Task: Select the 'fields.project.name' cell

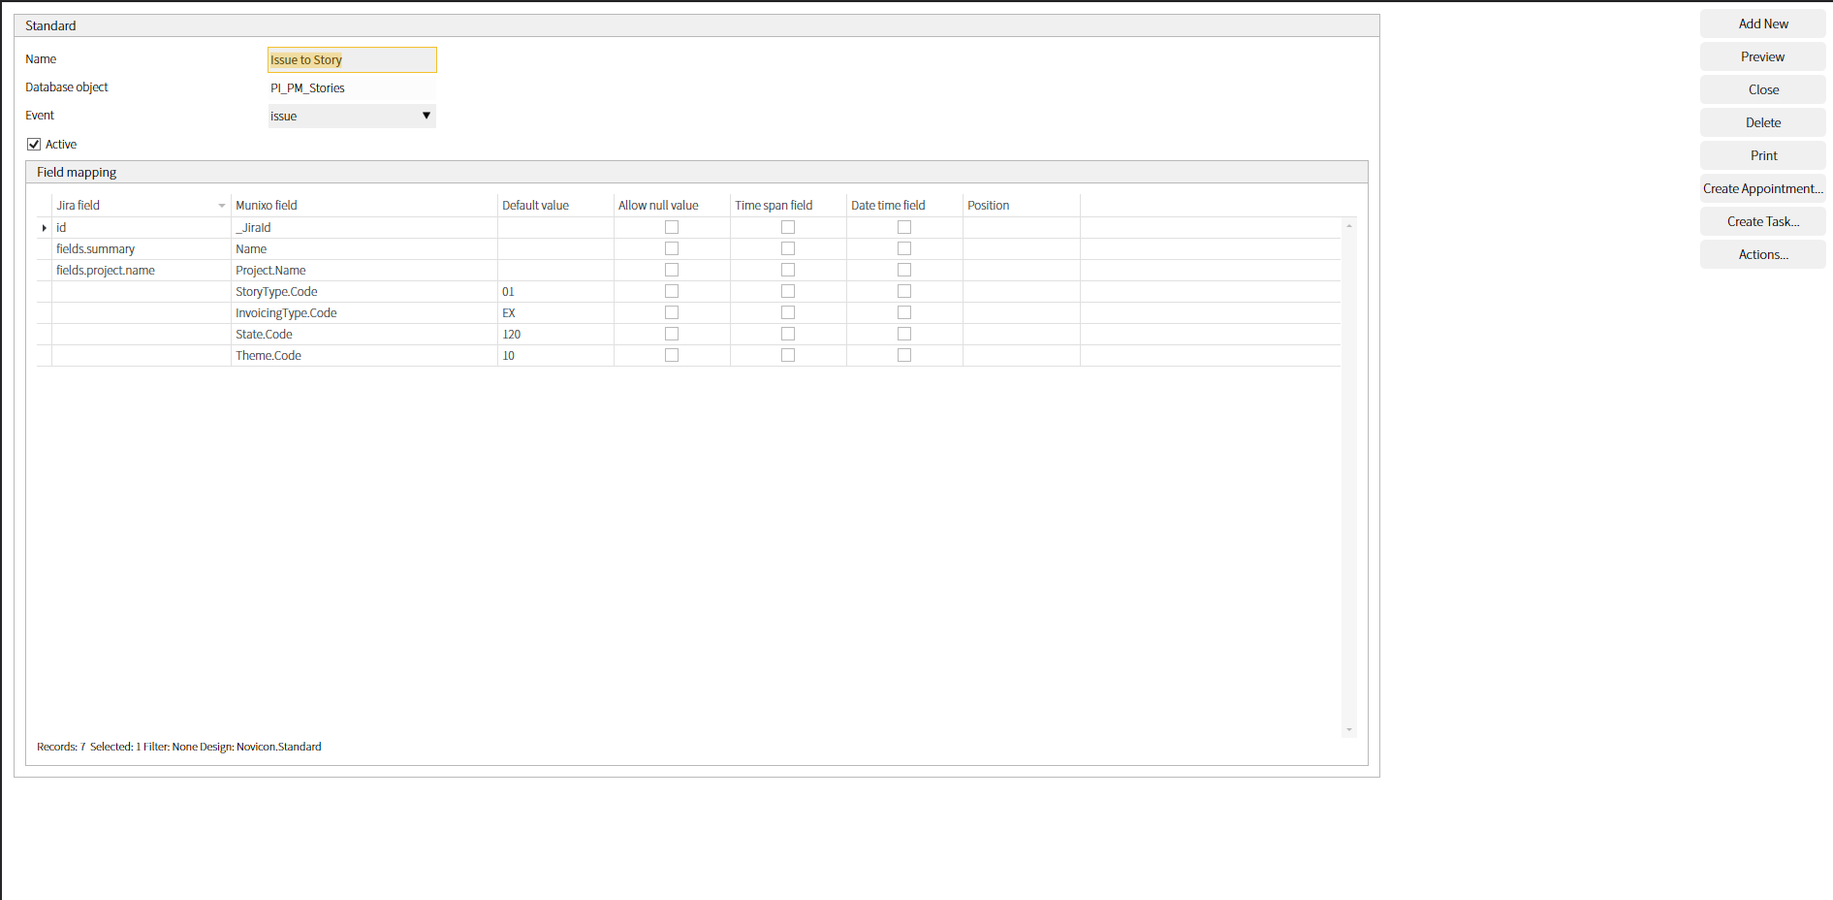Action: click(141, 270)
